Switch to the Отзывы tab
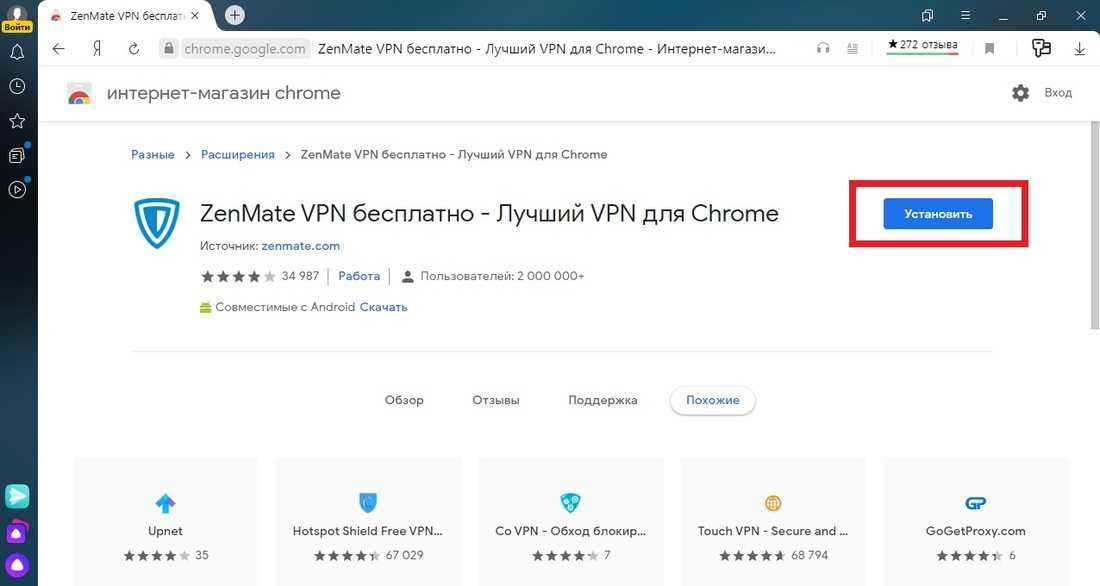Viewport: 1100px width, 586px height. coord(496,400)
